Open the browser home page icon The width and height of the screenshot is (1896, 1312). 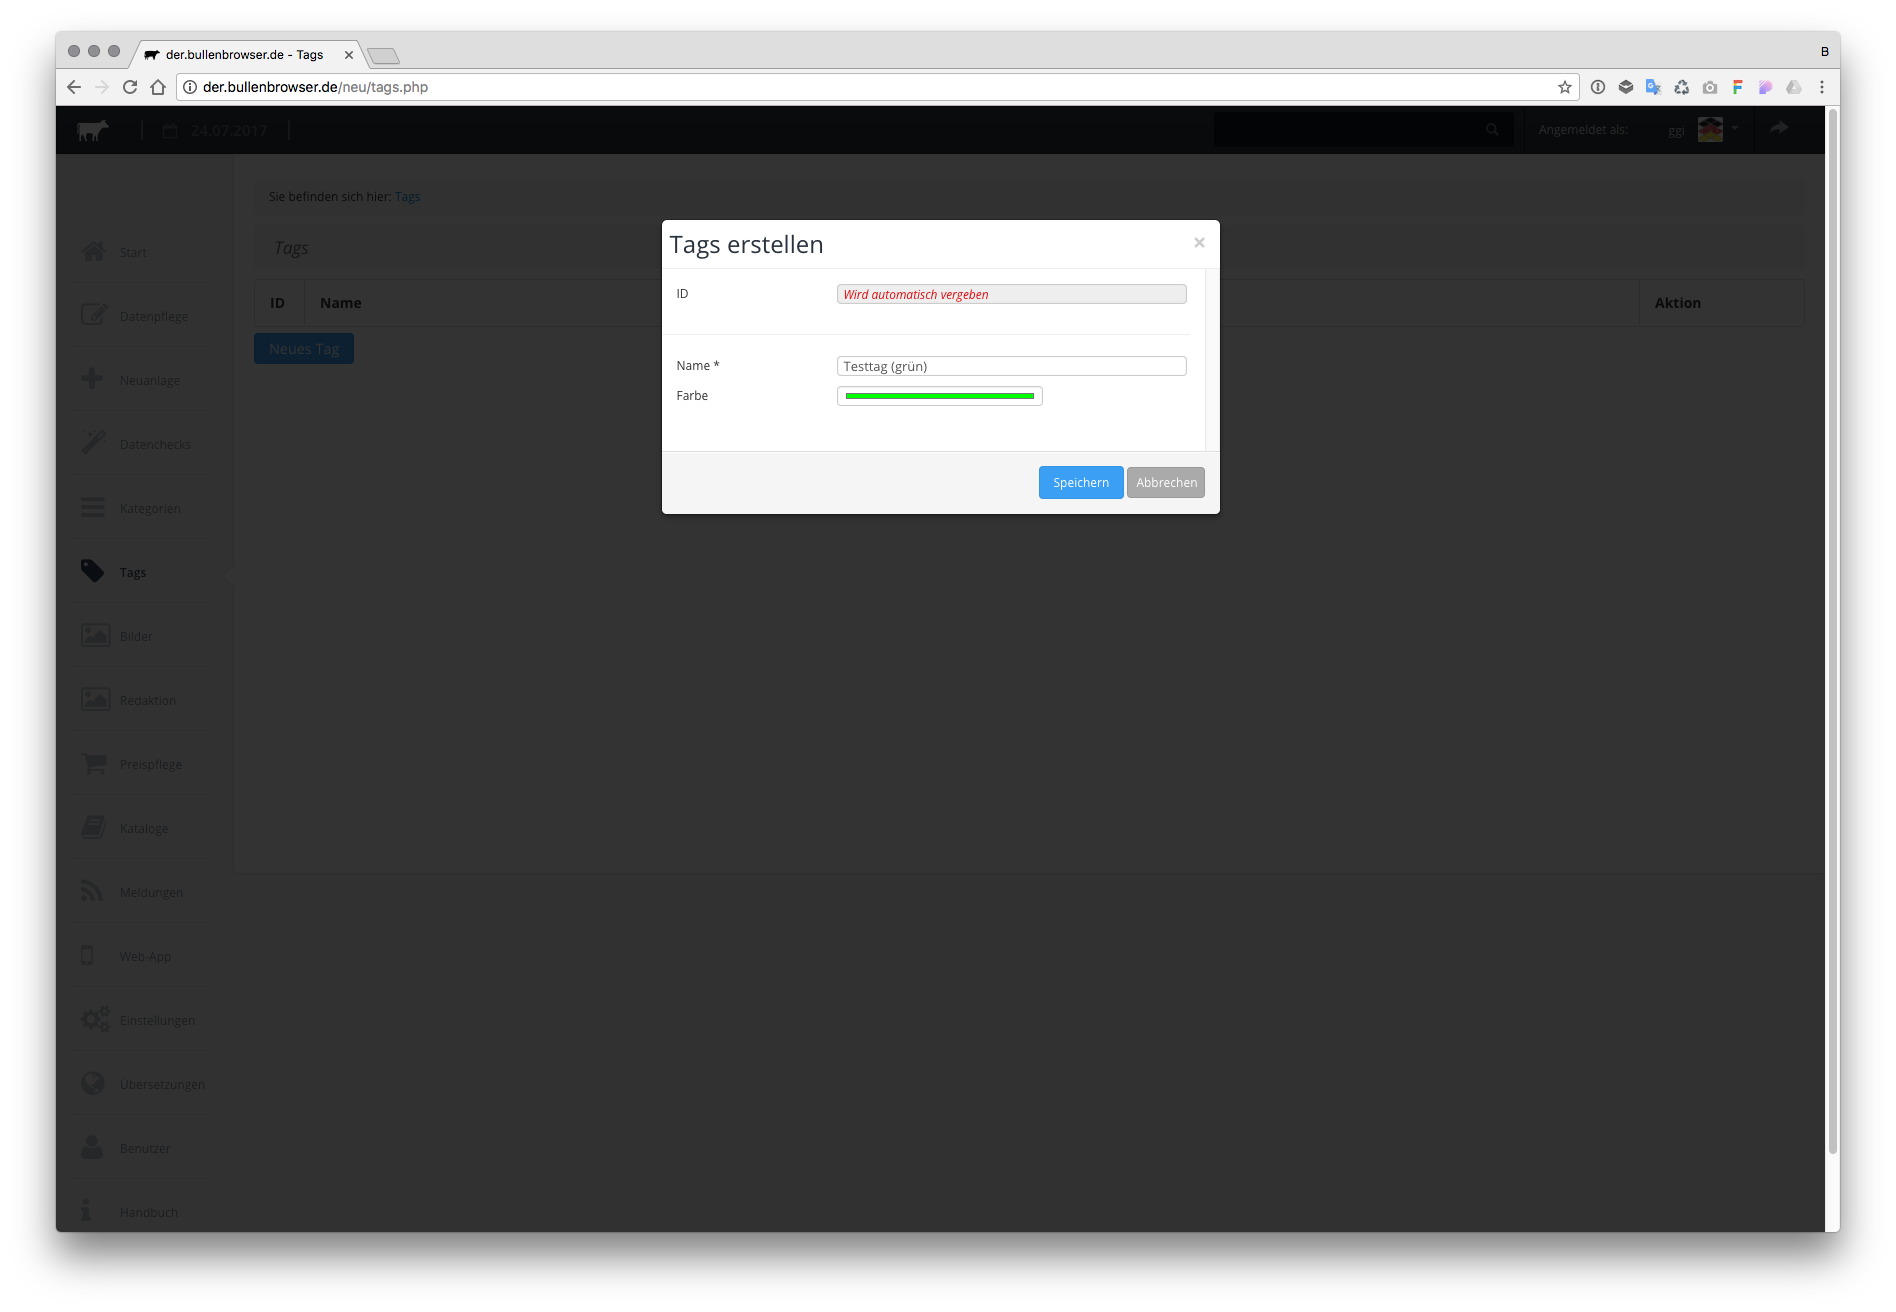[x=158, y=87]
